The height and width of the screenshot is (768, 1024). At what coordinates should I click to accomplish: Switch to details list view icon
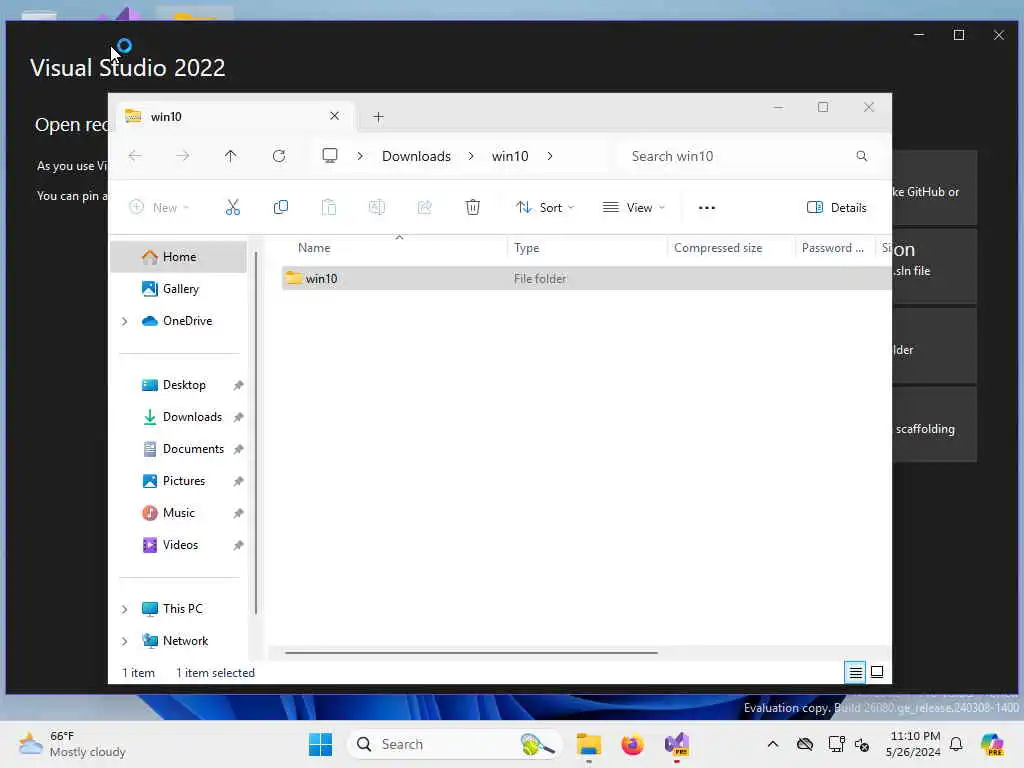(856, 672)
